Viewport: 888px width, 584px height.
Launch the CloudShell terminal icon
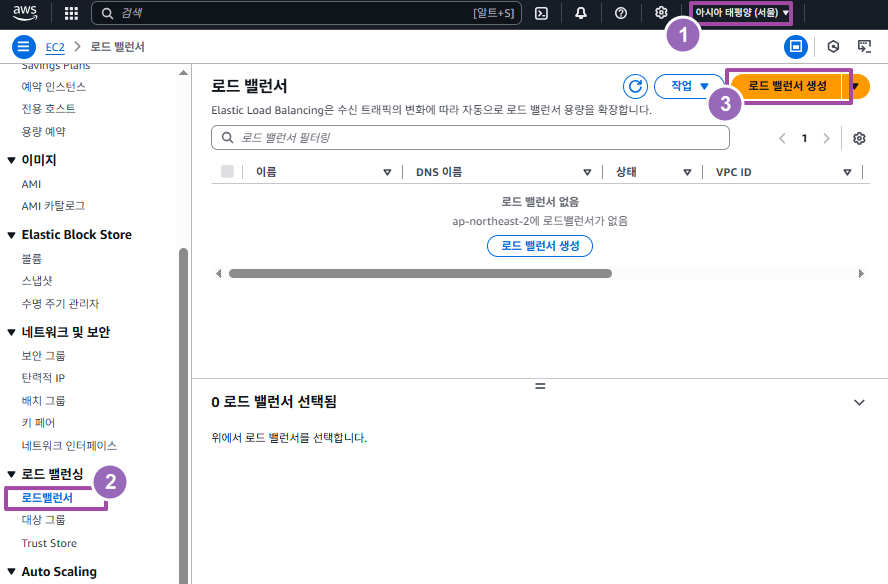click(x=541, y=13)
